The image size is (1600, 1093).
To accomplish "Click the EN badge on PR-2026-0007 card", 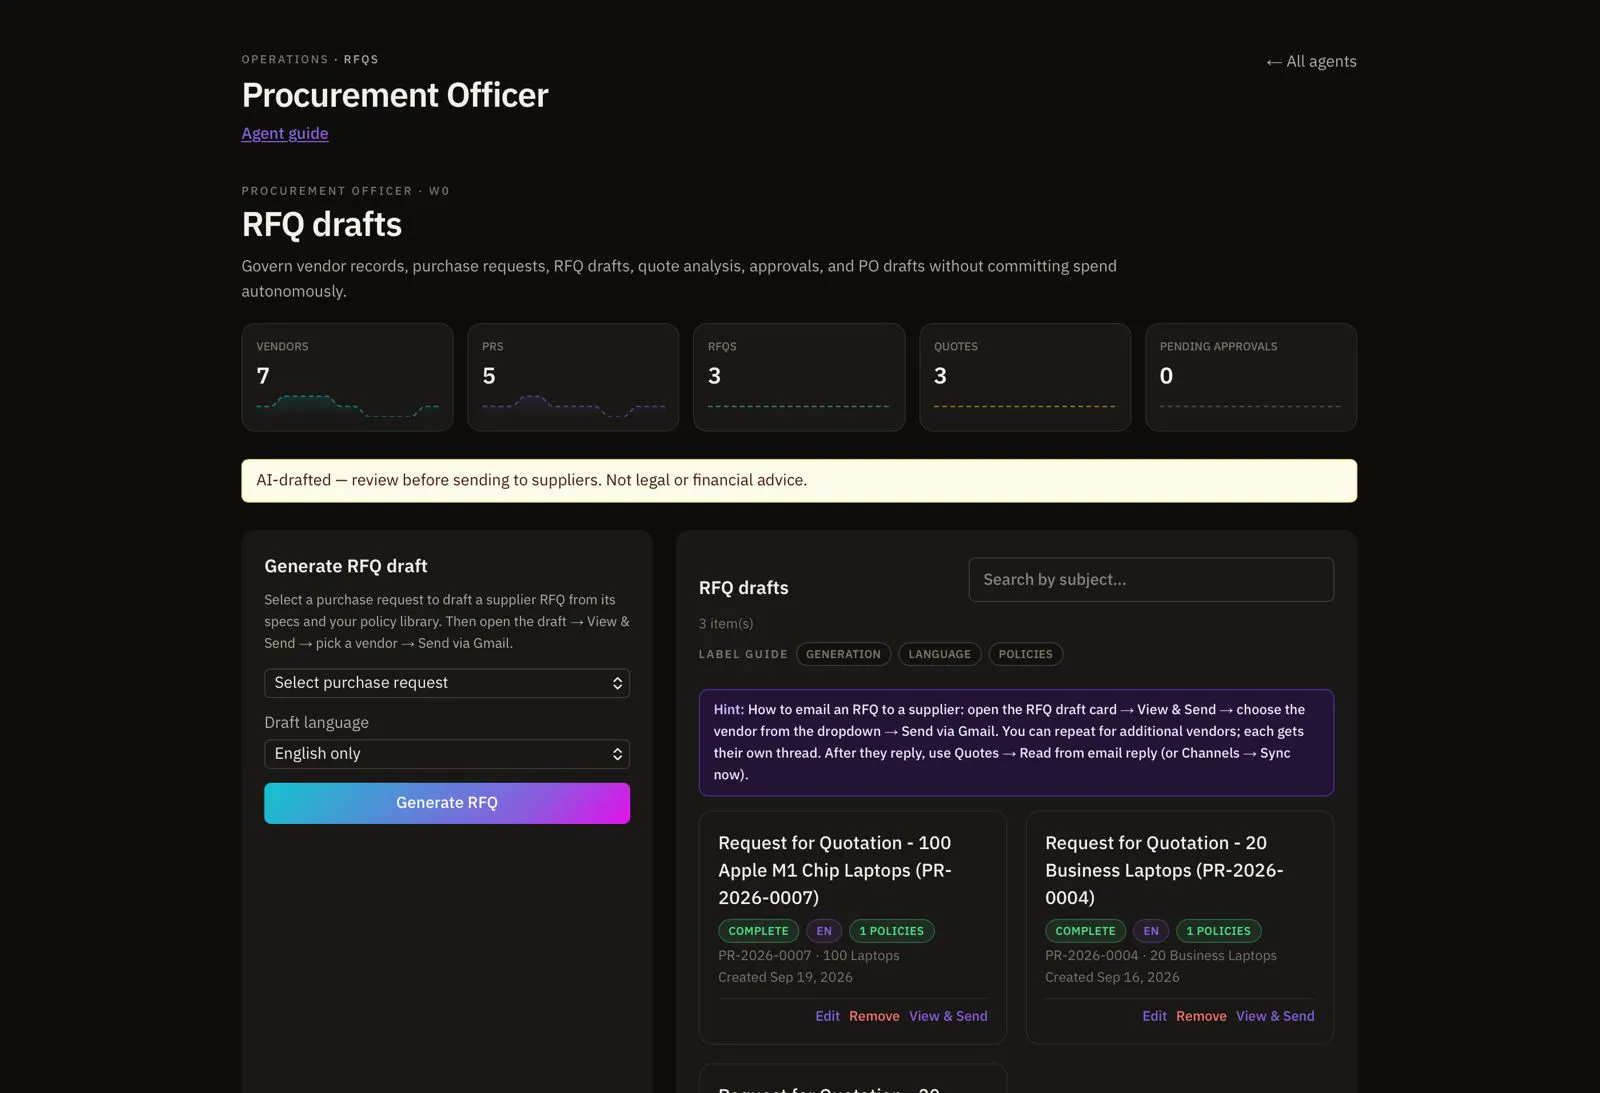I will pyautogui.click(x=824, y=931).
